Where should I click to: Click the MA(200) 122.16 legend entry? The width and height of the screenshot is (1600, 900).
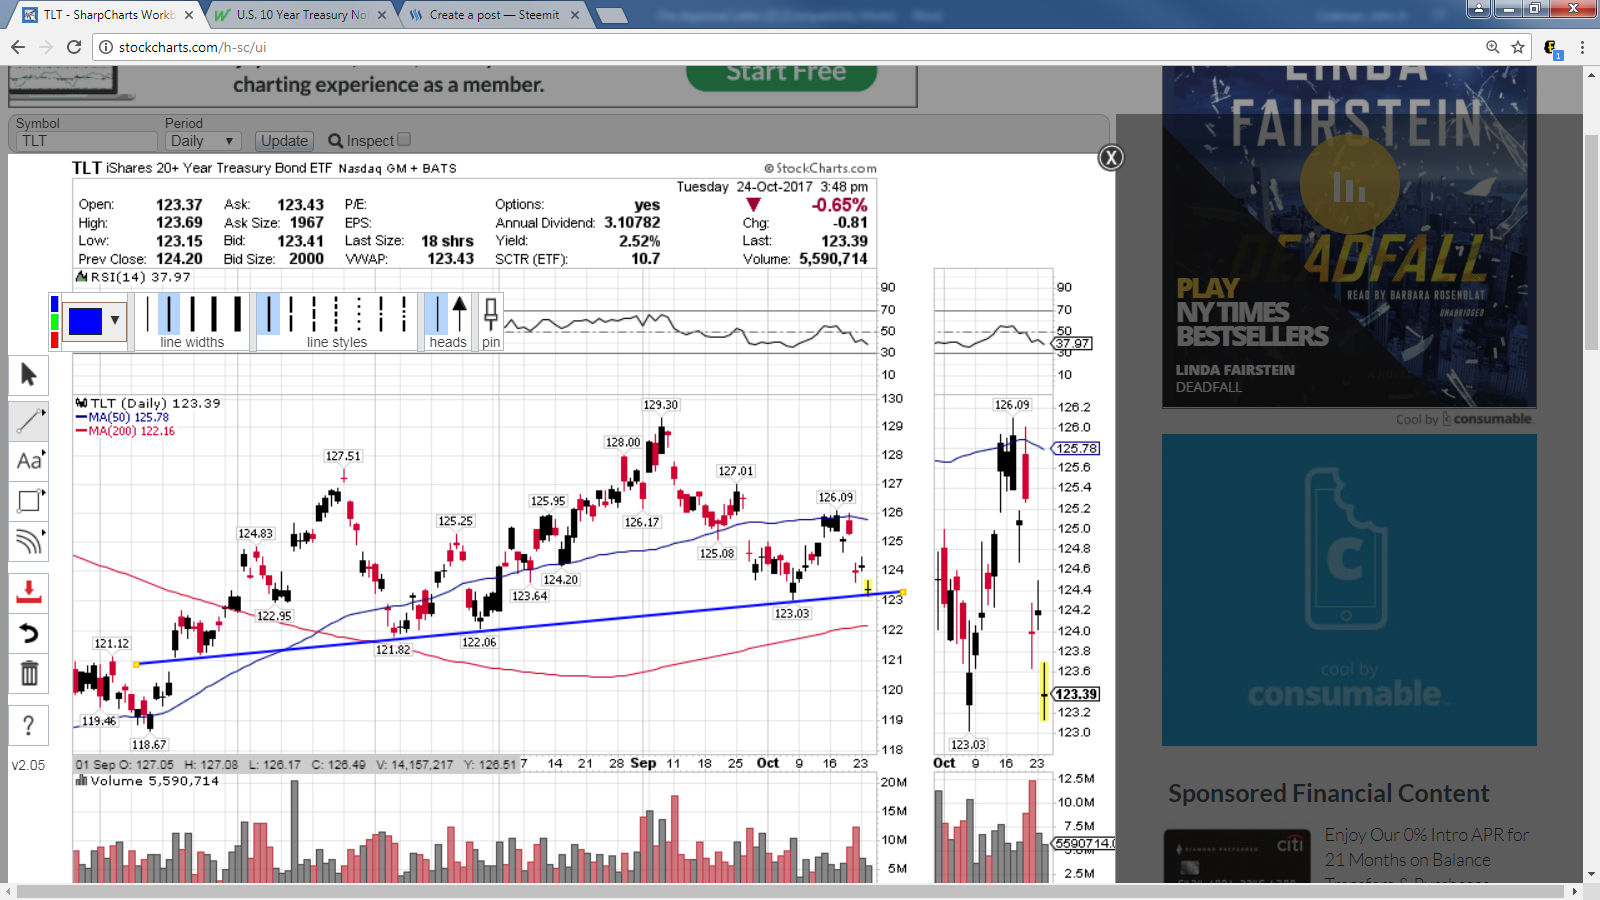pos(125,432)
